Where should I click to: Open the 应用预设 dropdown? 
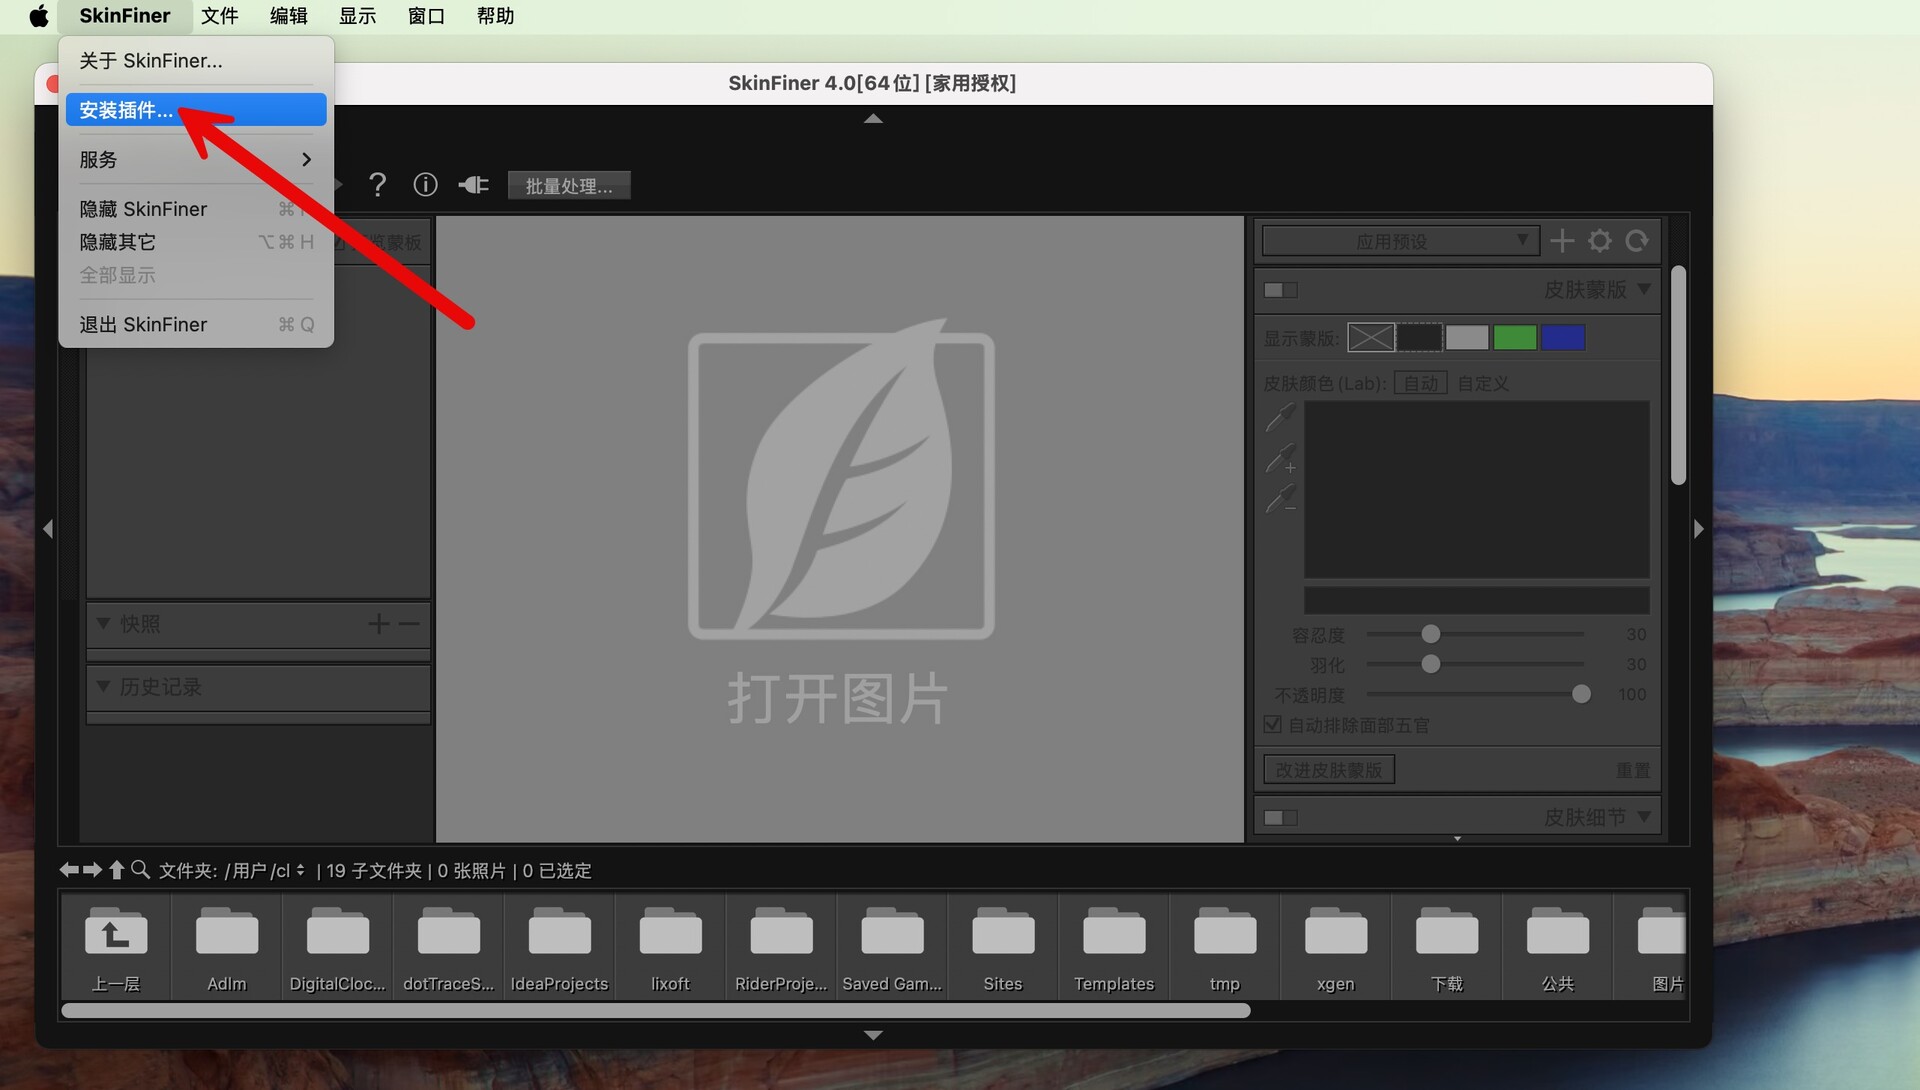click(1400, 241)
